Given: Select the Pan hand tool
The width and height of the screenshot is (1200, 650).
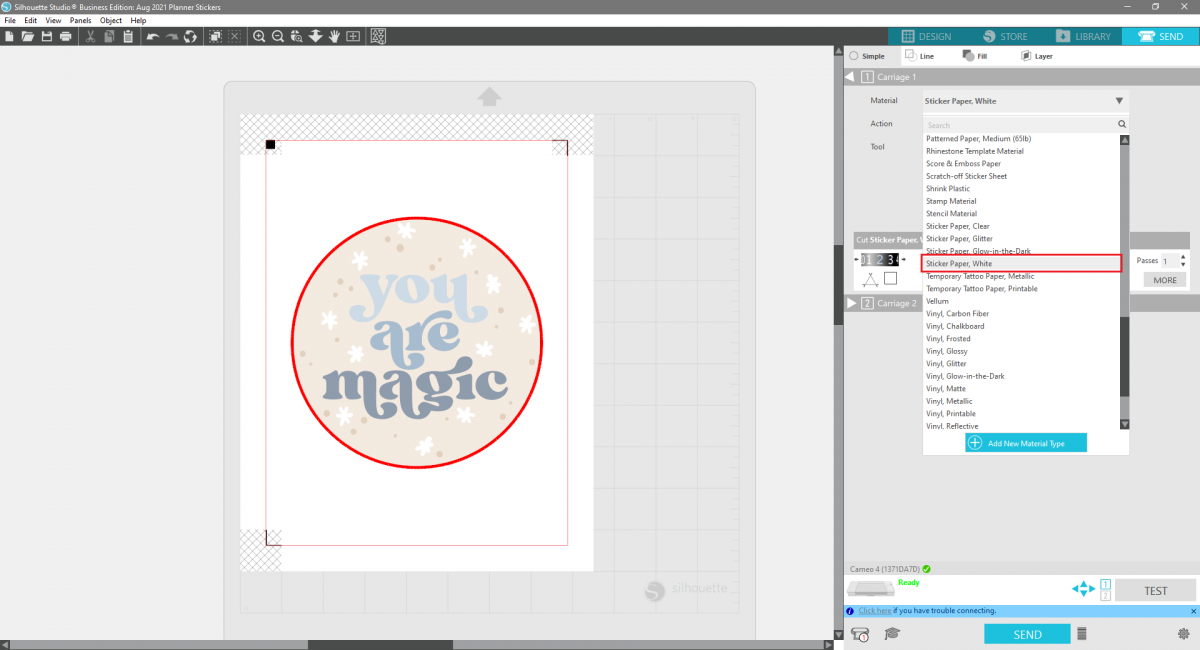Looking at the screenshot, I should (334, 37).
